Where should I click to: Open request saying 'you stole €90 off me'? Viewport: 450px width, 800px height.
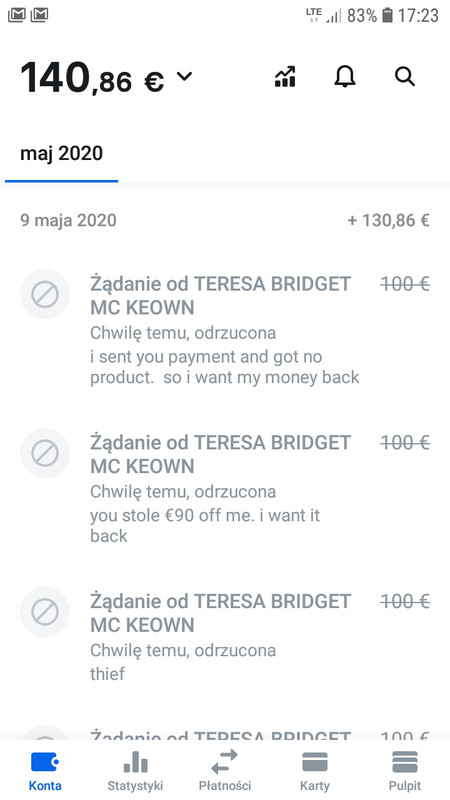pos(225,489)
